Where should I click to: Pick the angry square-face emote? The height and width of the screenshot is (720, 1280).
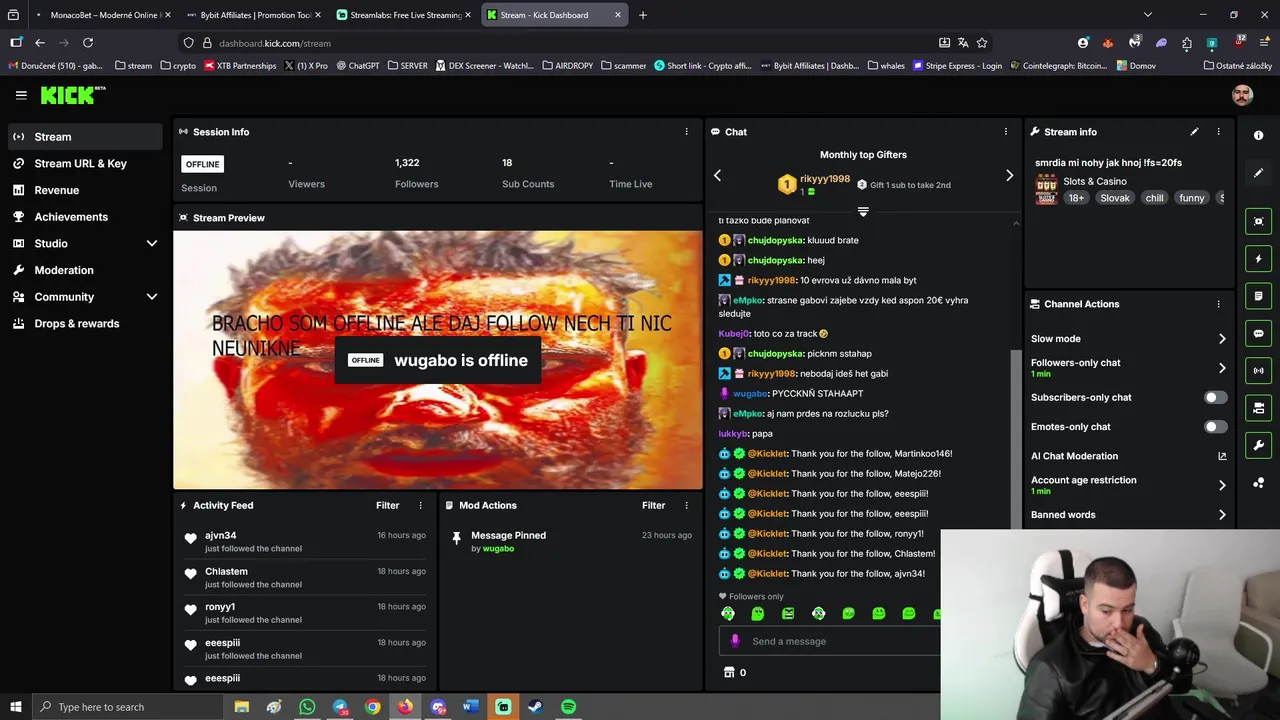coord(788,614)
